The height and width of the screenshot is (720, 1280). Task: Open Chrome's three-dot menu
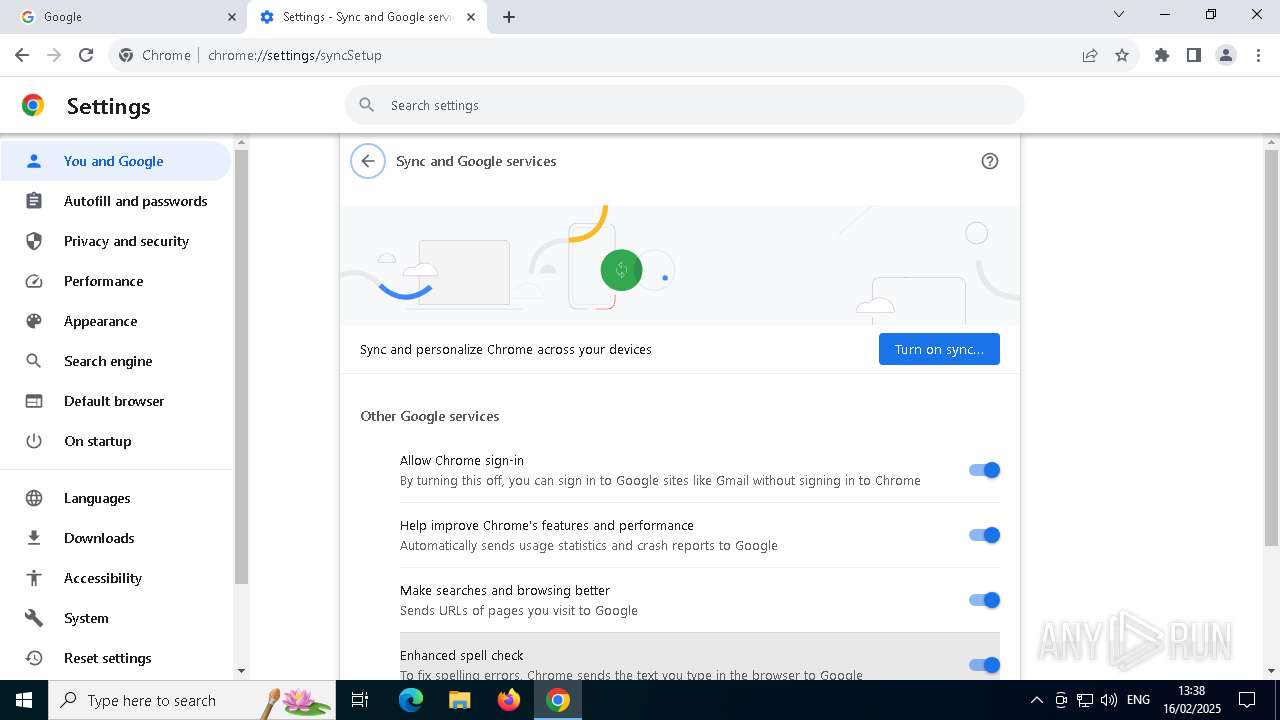coord(1258,55)
